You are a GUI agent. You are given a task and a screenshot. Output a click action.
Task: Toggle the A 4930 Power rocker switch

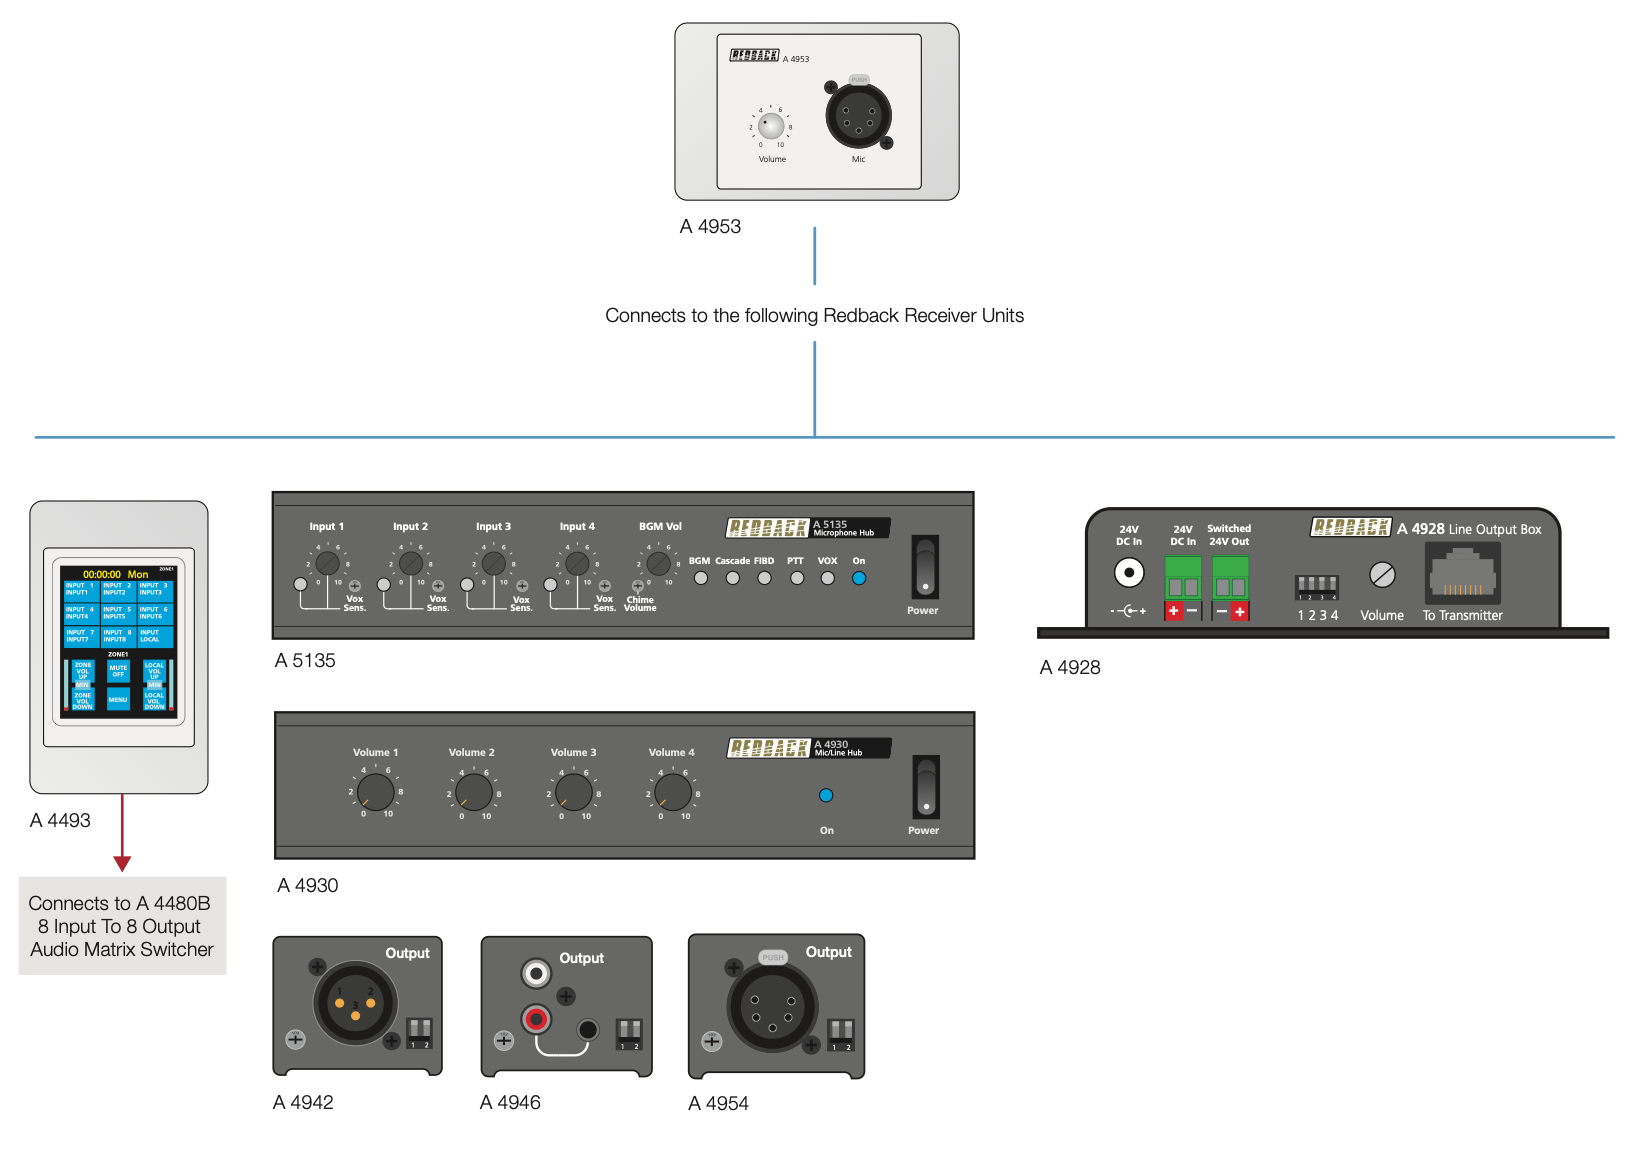coord(926,787)
